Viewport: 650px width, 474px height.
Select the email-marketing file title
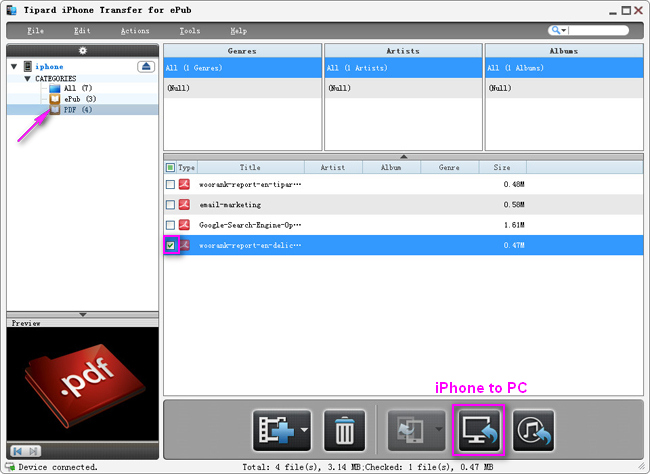pos(230,204)
